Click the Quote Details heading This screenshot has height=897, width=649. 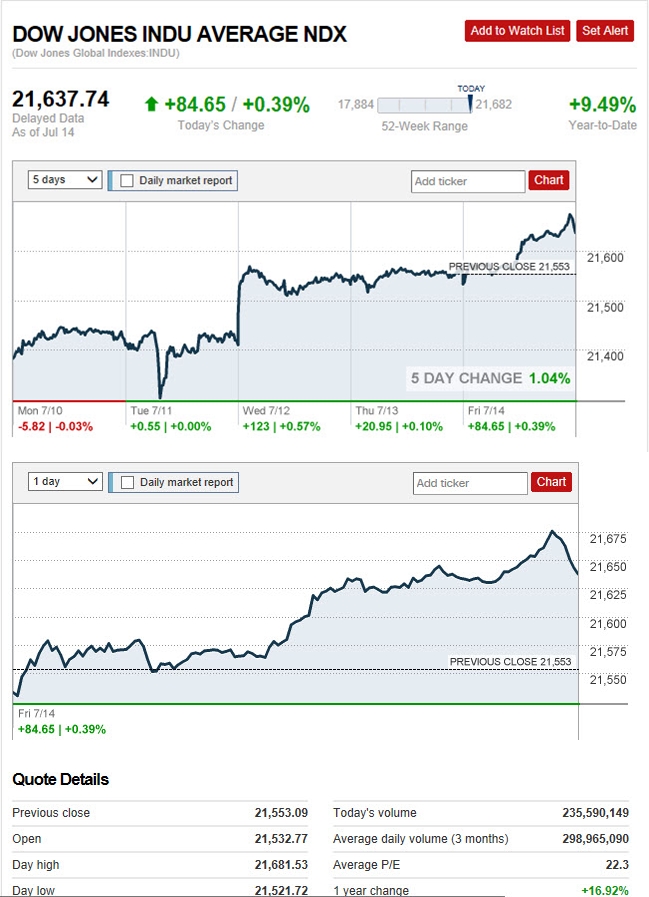tap(61, 779)
